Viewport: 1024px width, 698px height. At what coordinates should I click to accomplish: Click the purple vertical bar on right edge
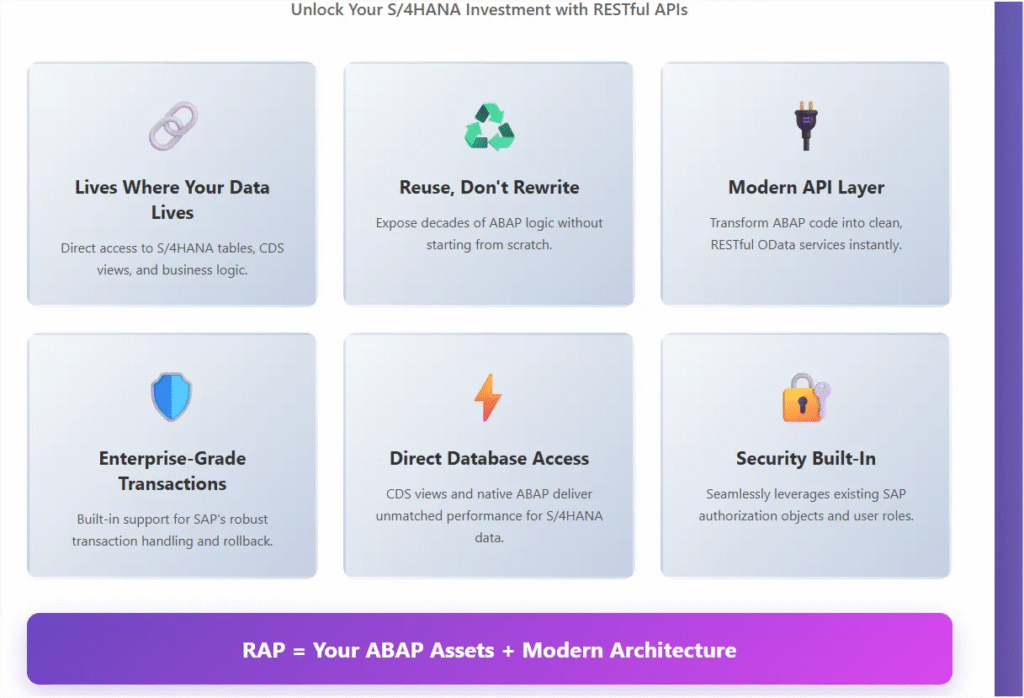[x=1008, y=340]
